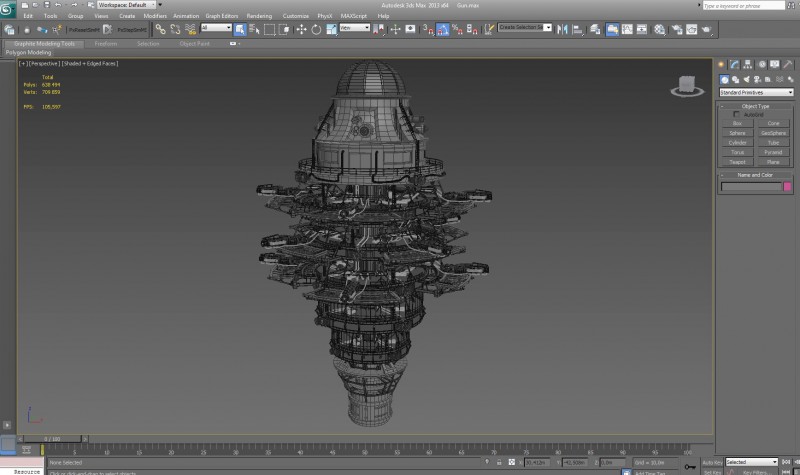Open the Create Selection Set dropdown
This screenshot has height=475, width=800.
pos(524,28)
